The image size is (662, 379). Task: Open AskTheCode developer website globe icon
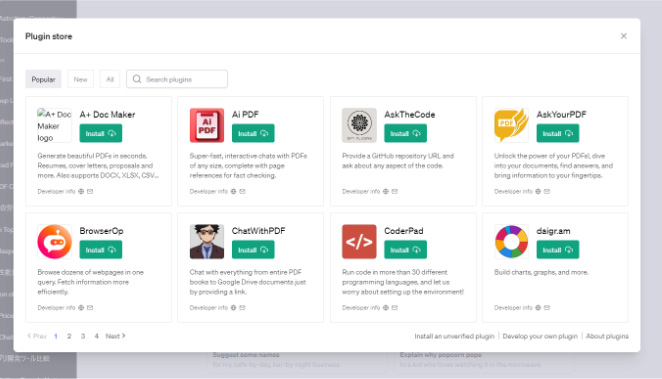(385, 192)
